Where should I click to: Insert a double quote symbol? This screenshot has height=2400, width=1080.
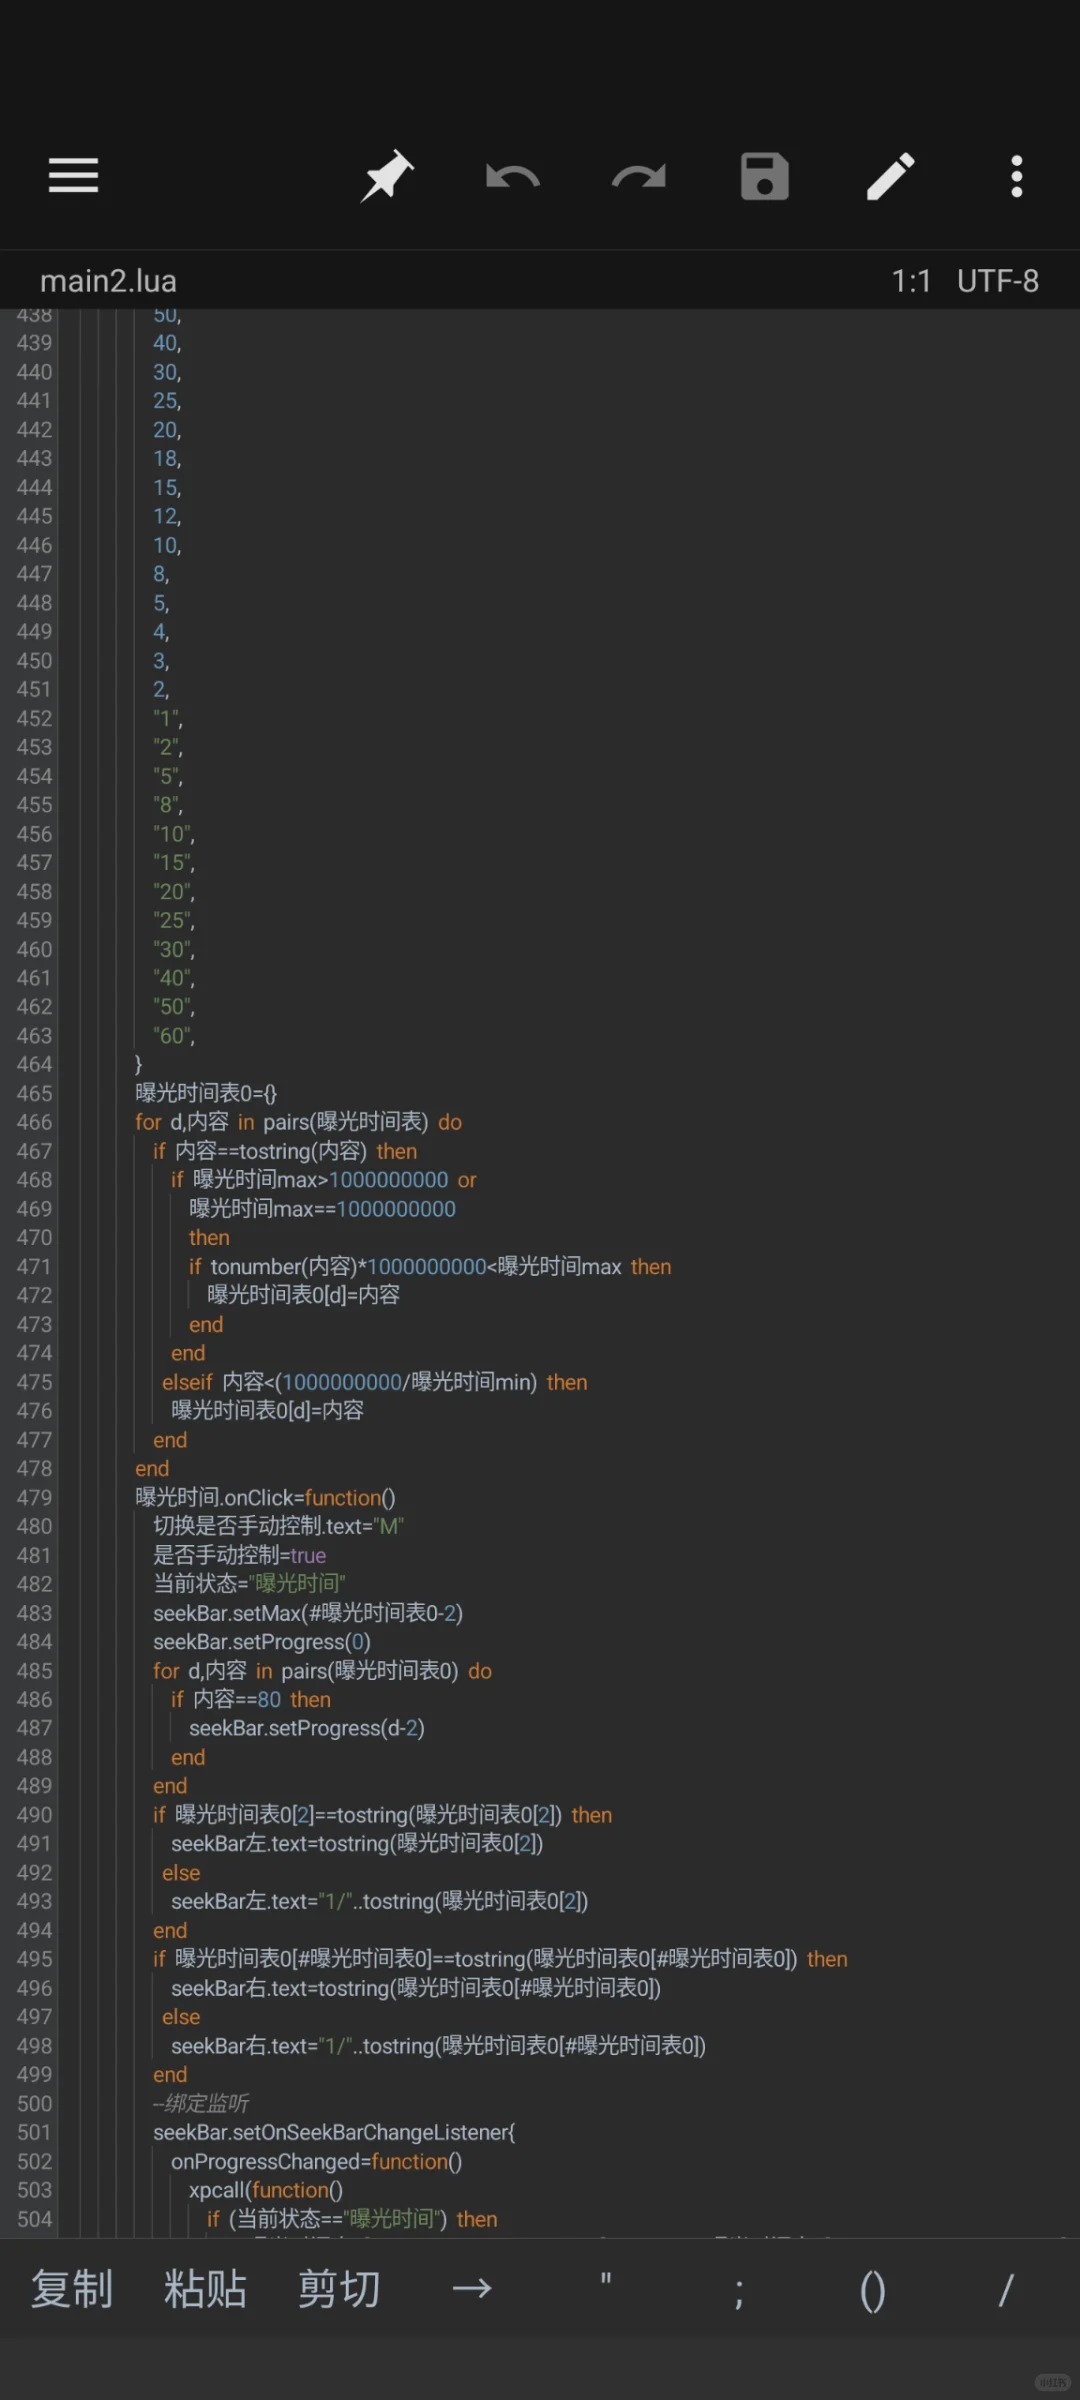605,2282
